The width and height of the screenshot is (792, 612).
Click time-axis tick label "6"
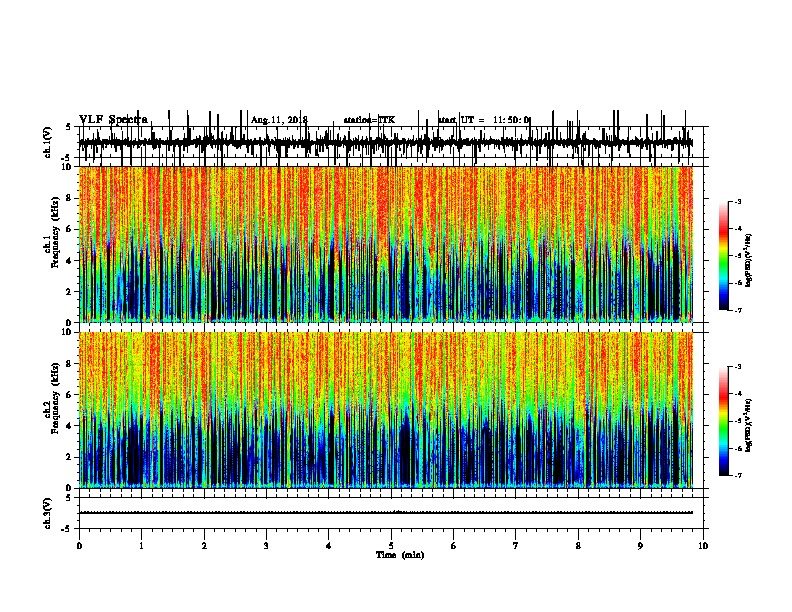454,546
